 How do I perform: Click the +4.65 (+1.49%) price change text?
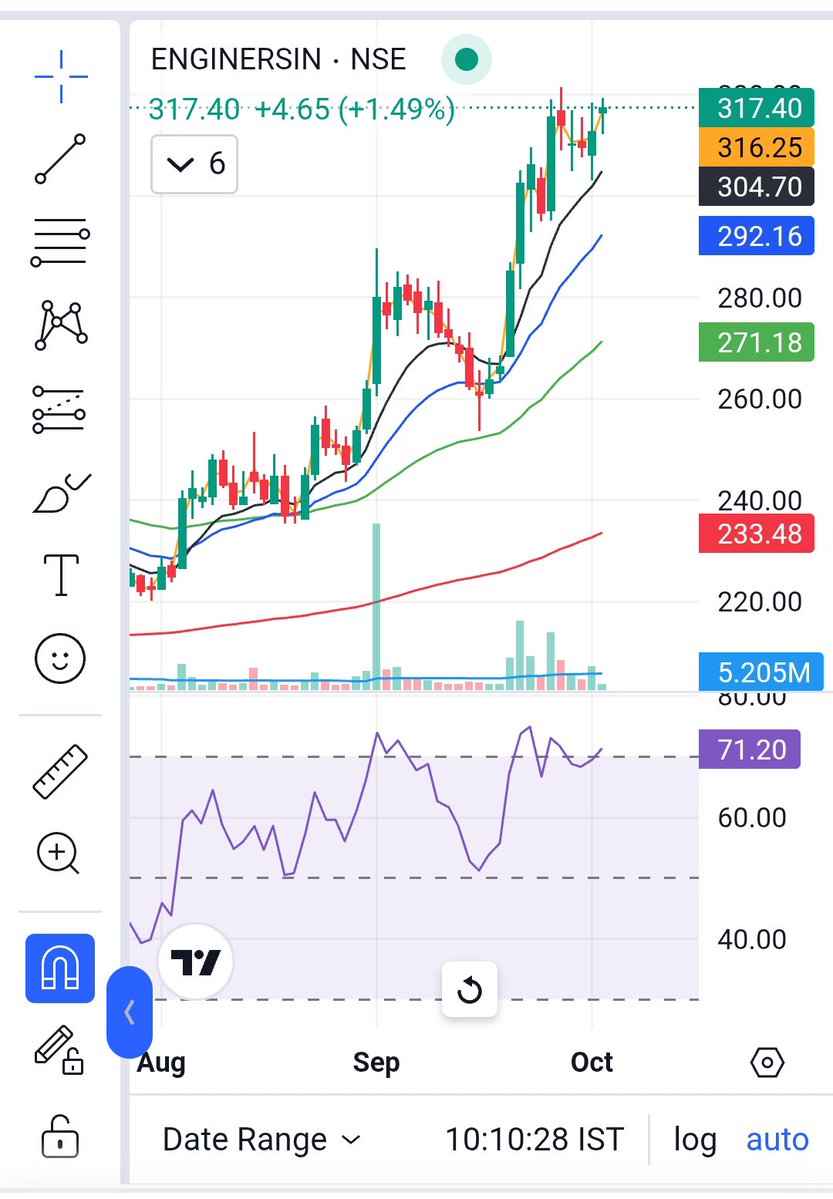coord(354,109)
